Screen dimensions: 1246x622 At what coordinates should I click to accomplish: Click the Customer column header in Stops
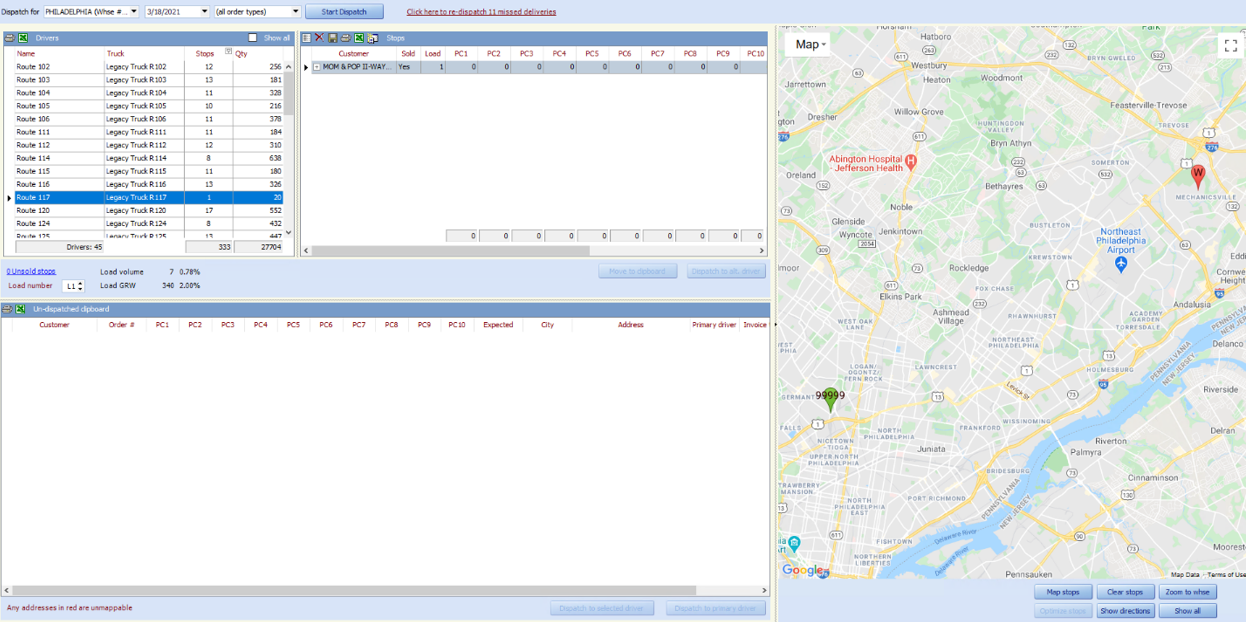tap(354, 53)
